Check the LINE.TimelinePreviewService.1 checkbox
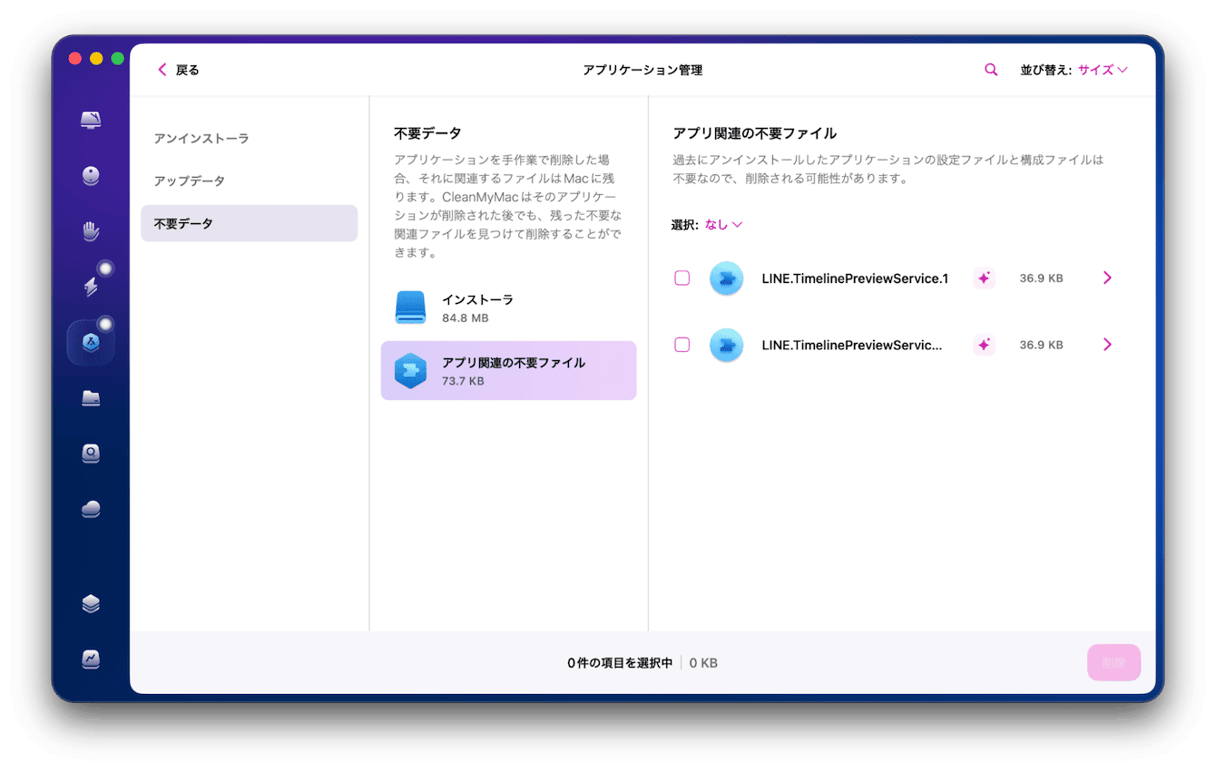 (682, 278)
